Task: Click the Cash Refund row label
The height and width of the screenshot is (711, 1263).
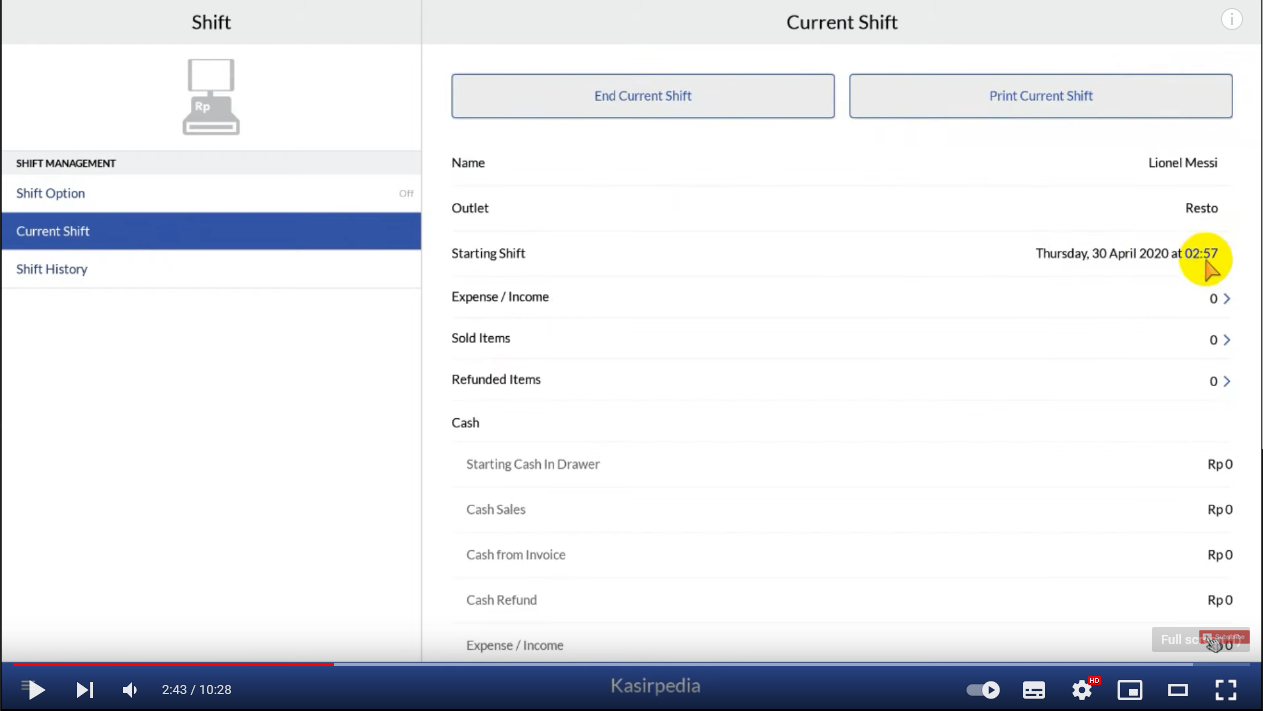Action: 502,600
